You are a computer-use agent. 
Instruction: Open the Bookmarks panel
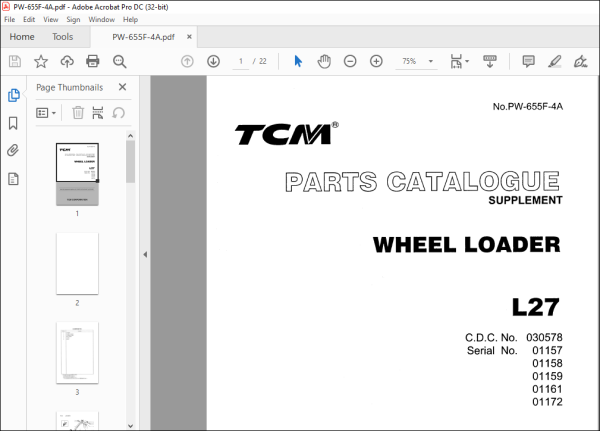(13, 123)
